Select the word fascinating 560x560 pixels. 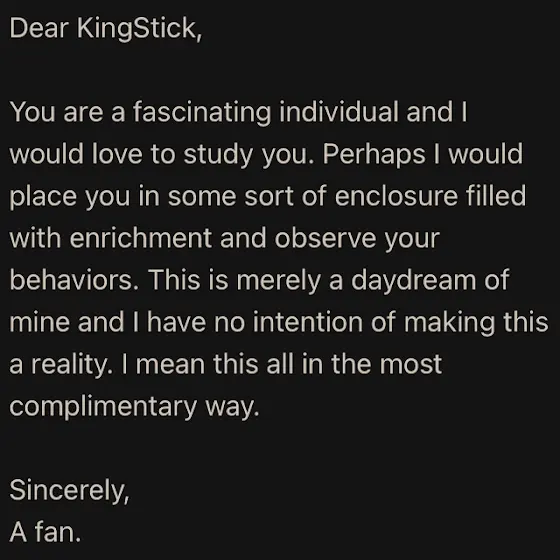(202, 112)
